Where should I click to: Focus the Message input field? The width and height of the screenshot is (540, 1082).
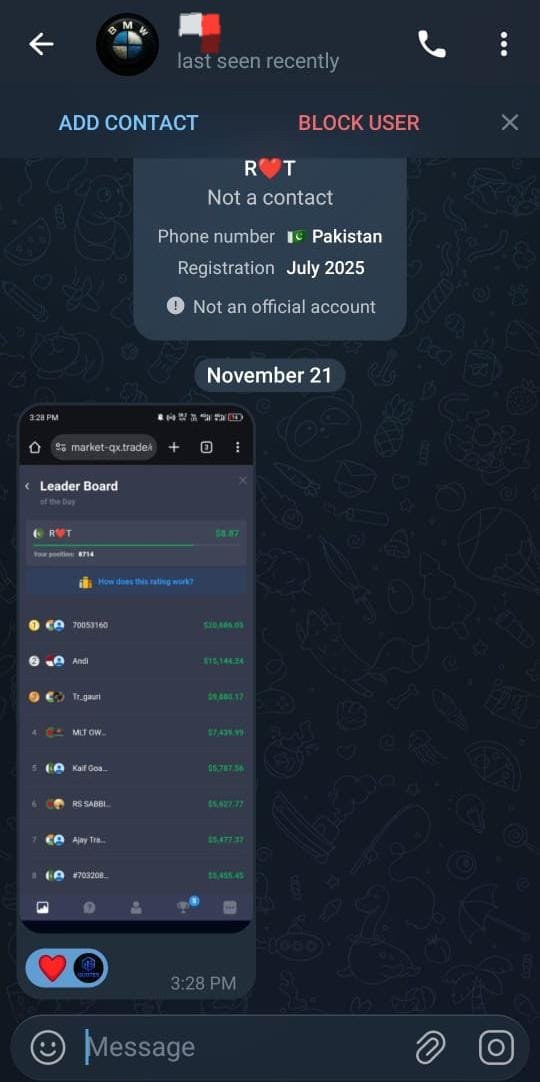[x=245, y=1047]
